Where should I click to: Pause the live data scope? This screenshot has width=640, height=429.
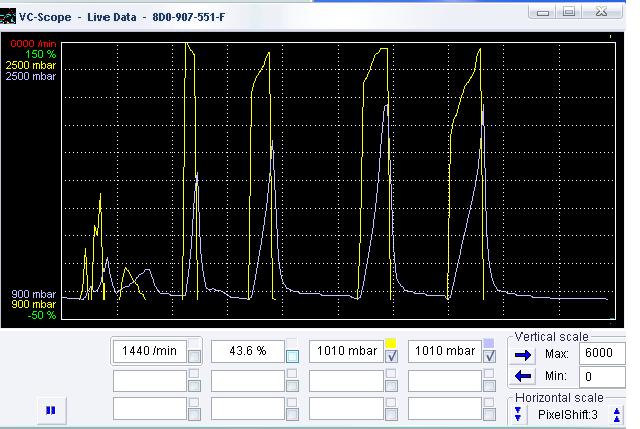(x=50, y=409)
